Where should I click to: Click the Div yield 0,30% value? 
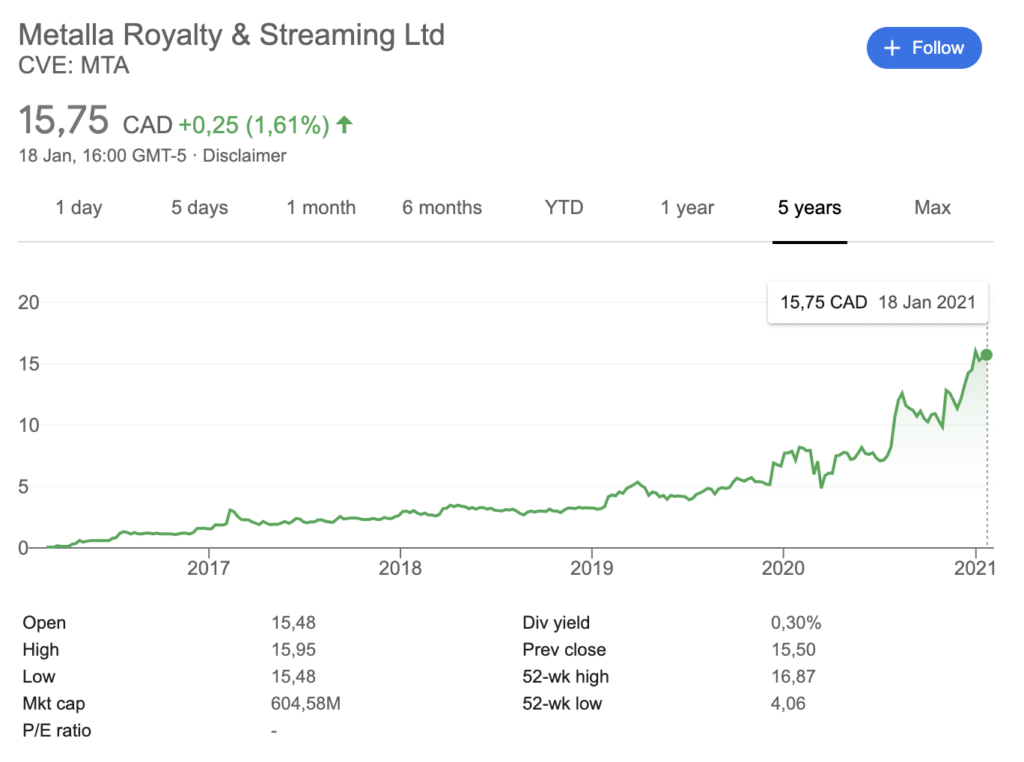click(796, 622)
